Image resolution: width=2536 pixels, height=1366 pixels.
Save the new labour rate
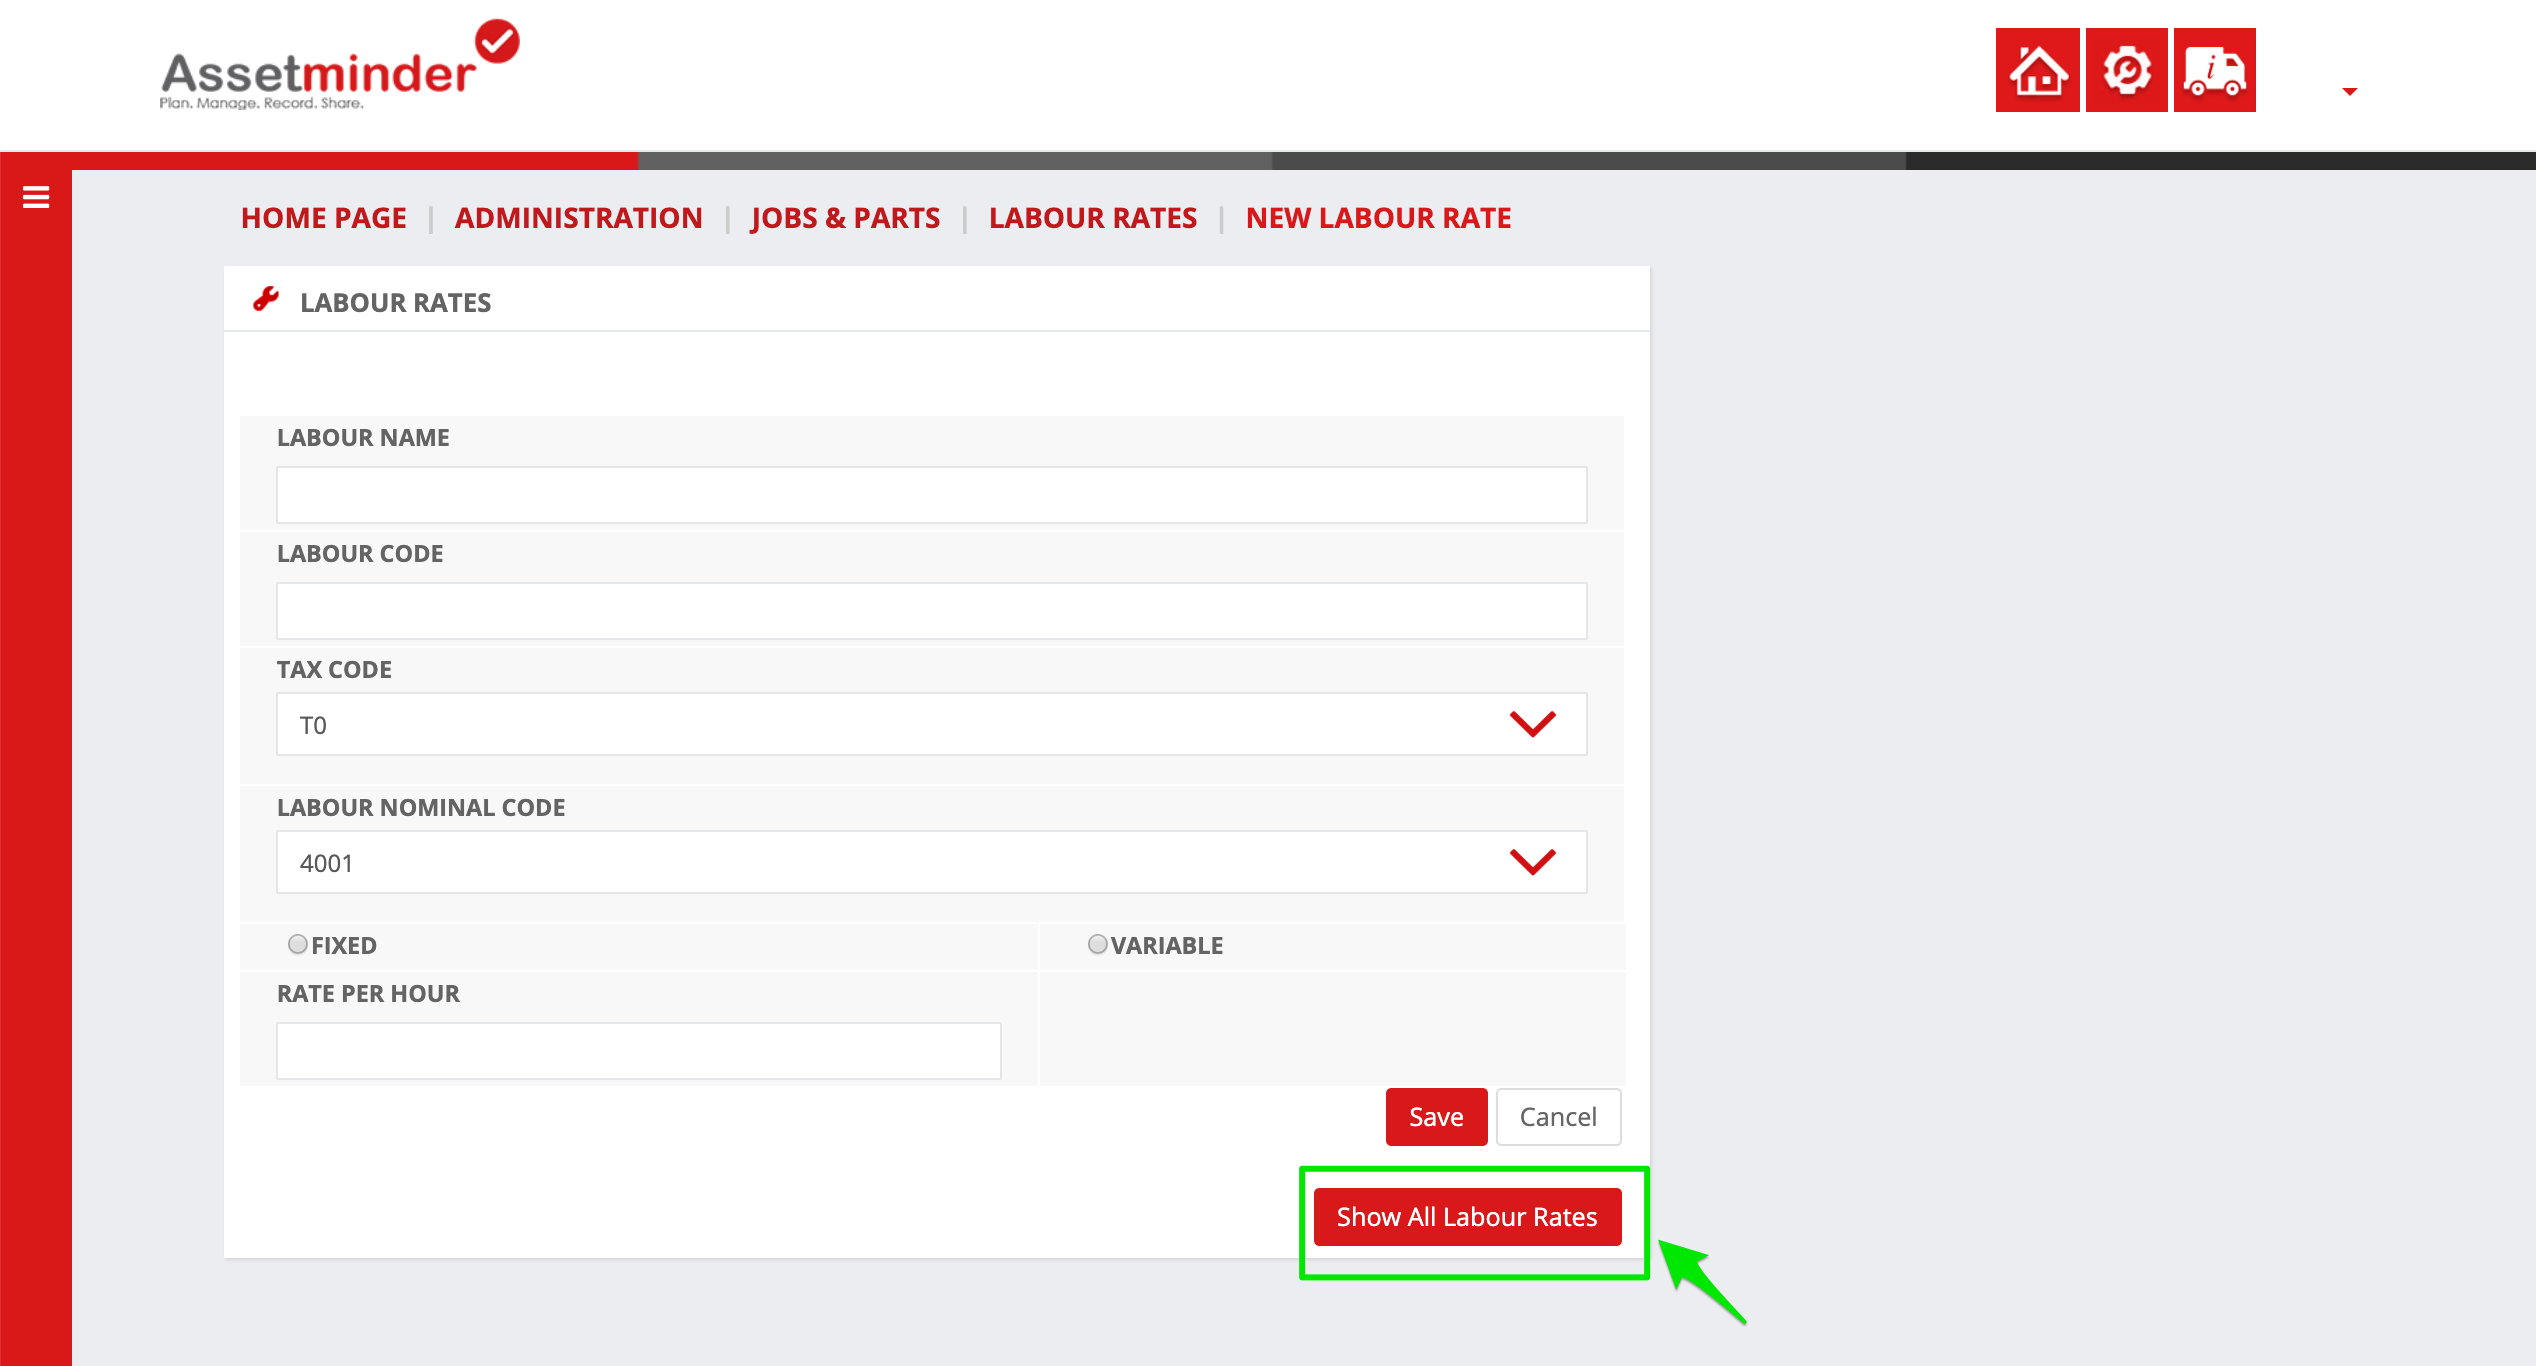[1436, 1117]
